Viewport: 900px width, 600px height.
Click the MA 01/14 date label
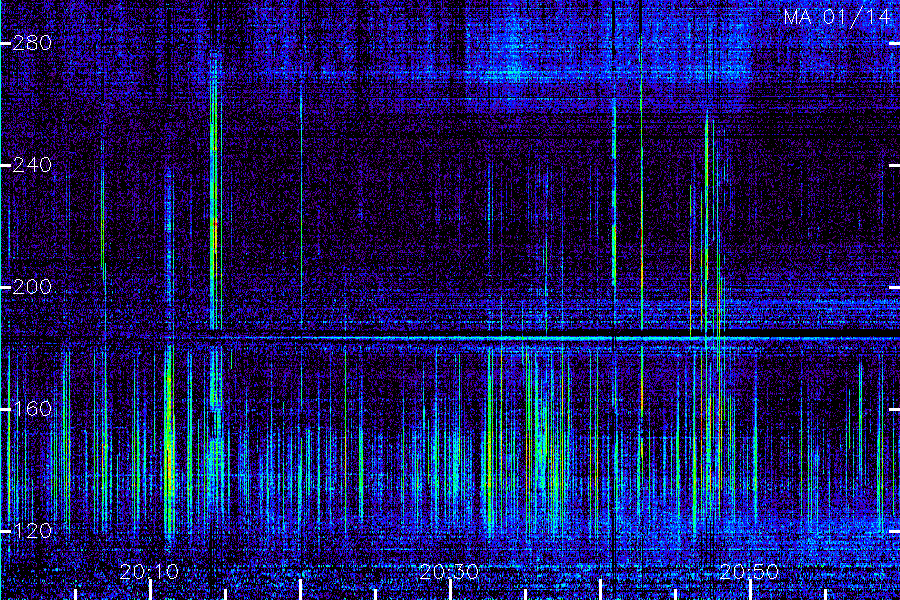(837, 17)
